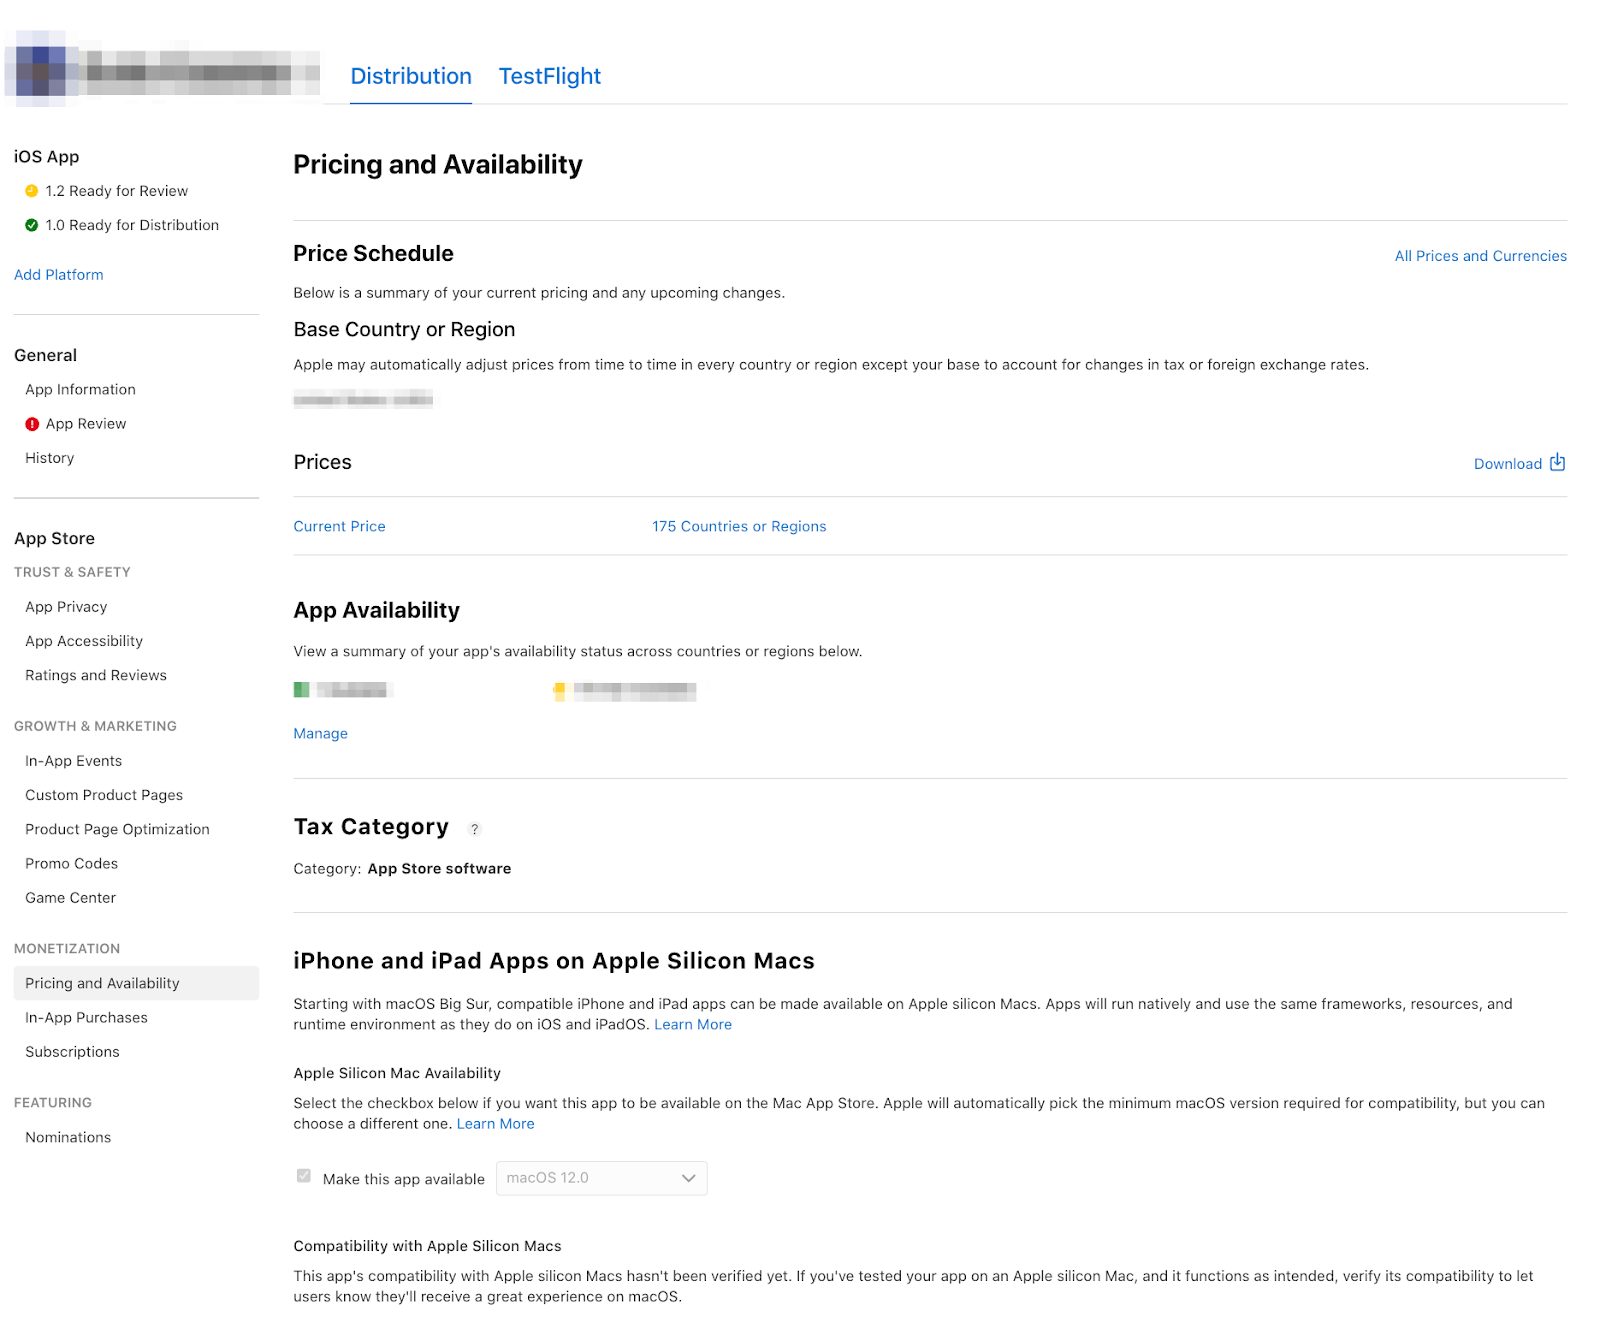The height and width of the screenshot is (1323, 1600).
Task: Go to Promo Codes
Action: (71, 864)
